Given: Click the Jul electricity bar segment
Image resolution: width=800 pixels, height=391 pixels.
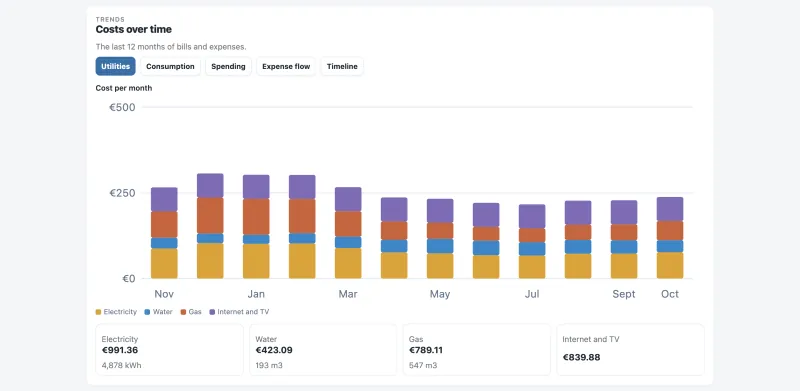Looking at the screenshot, I should 532,267.
